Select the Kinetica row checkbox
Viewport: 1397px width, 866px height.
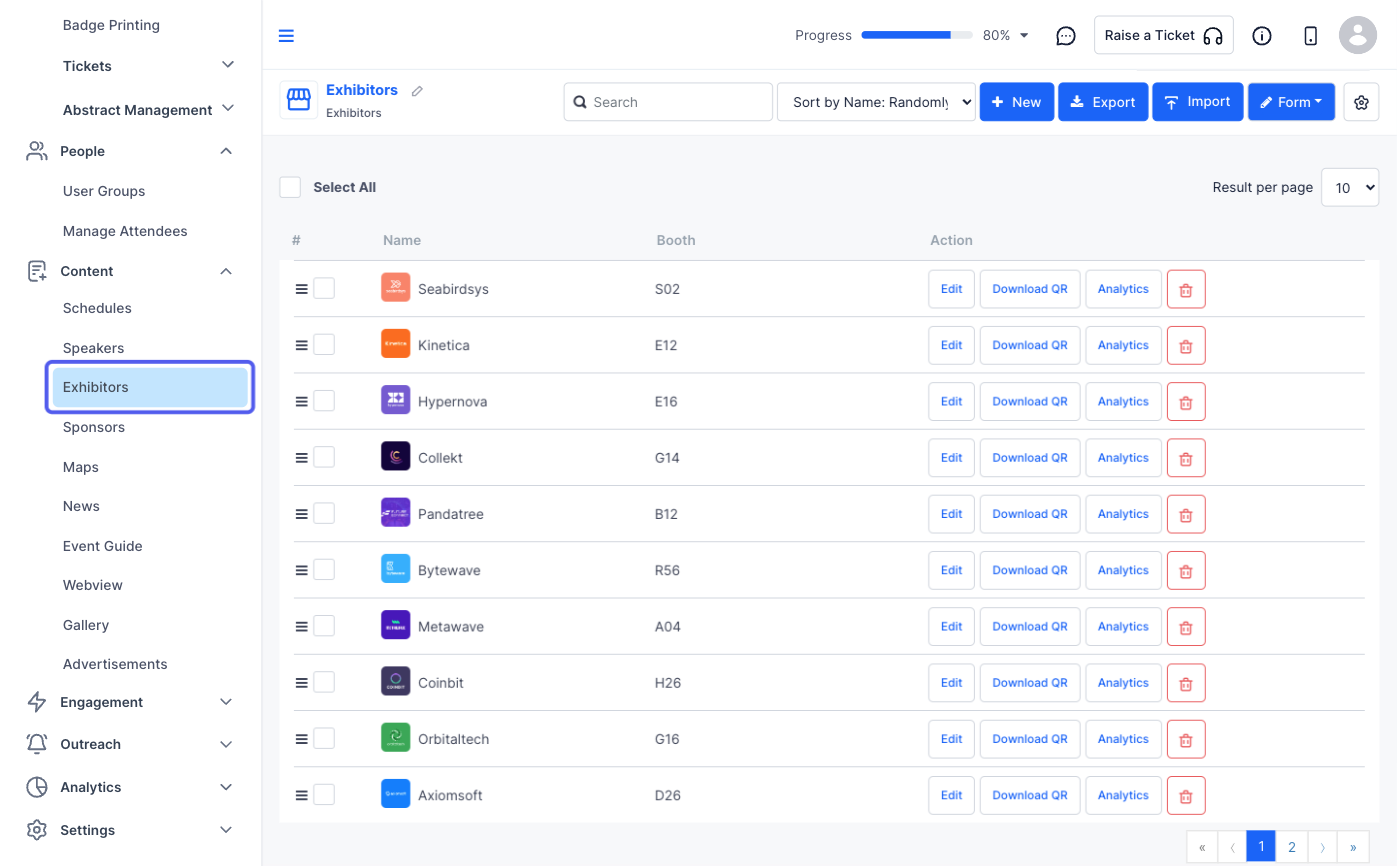click(x=324, y=344)
